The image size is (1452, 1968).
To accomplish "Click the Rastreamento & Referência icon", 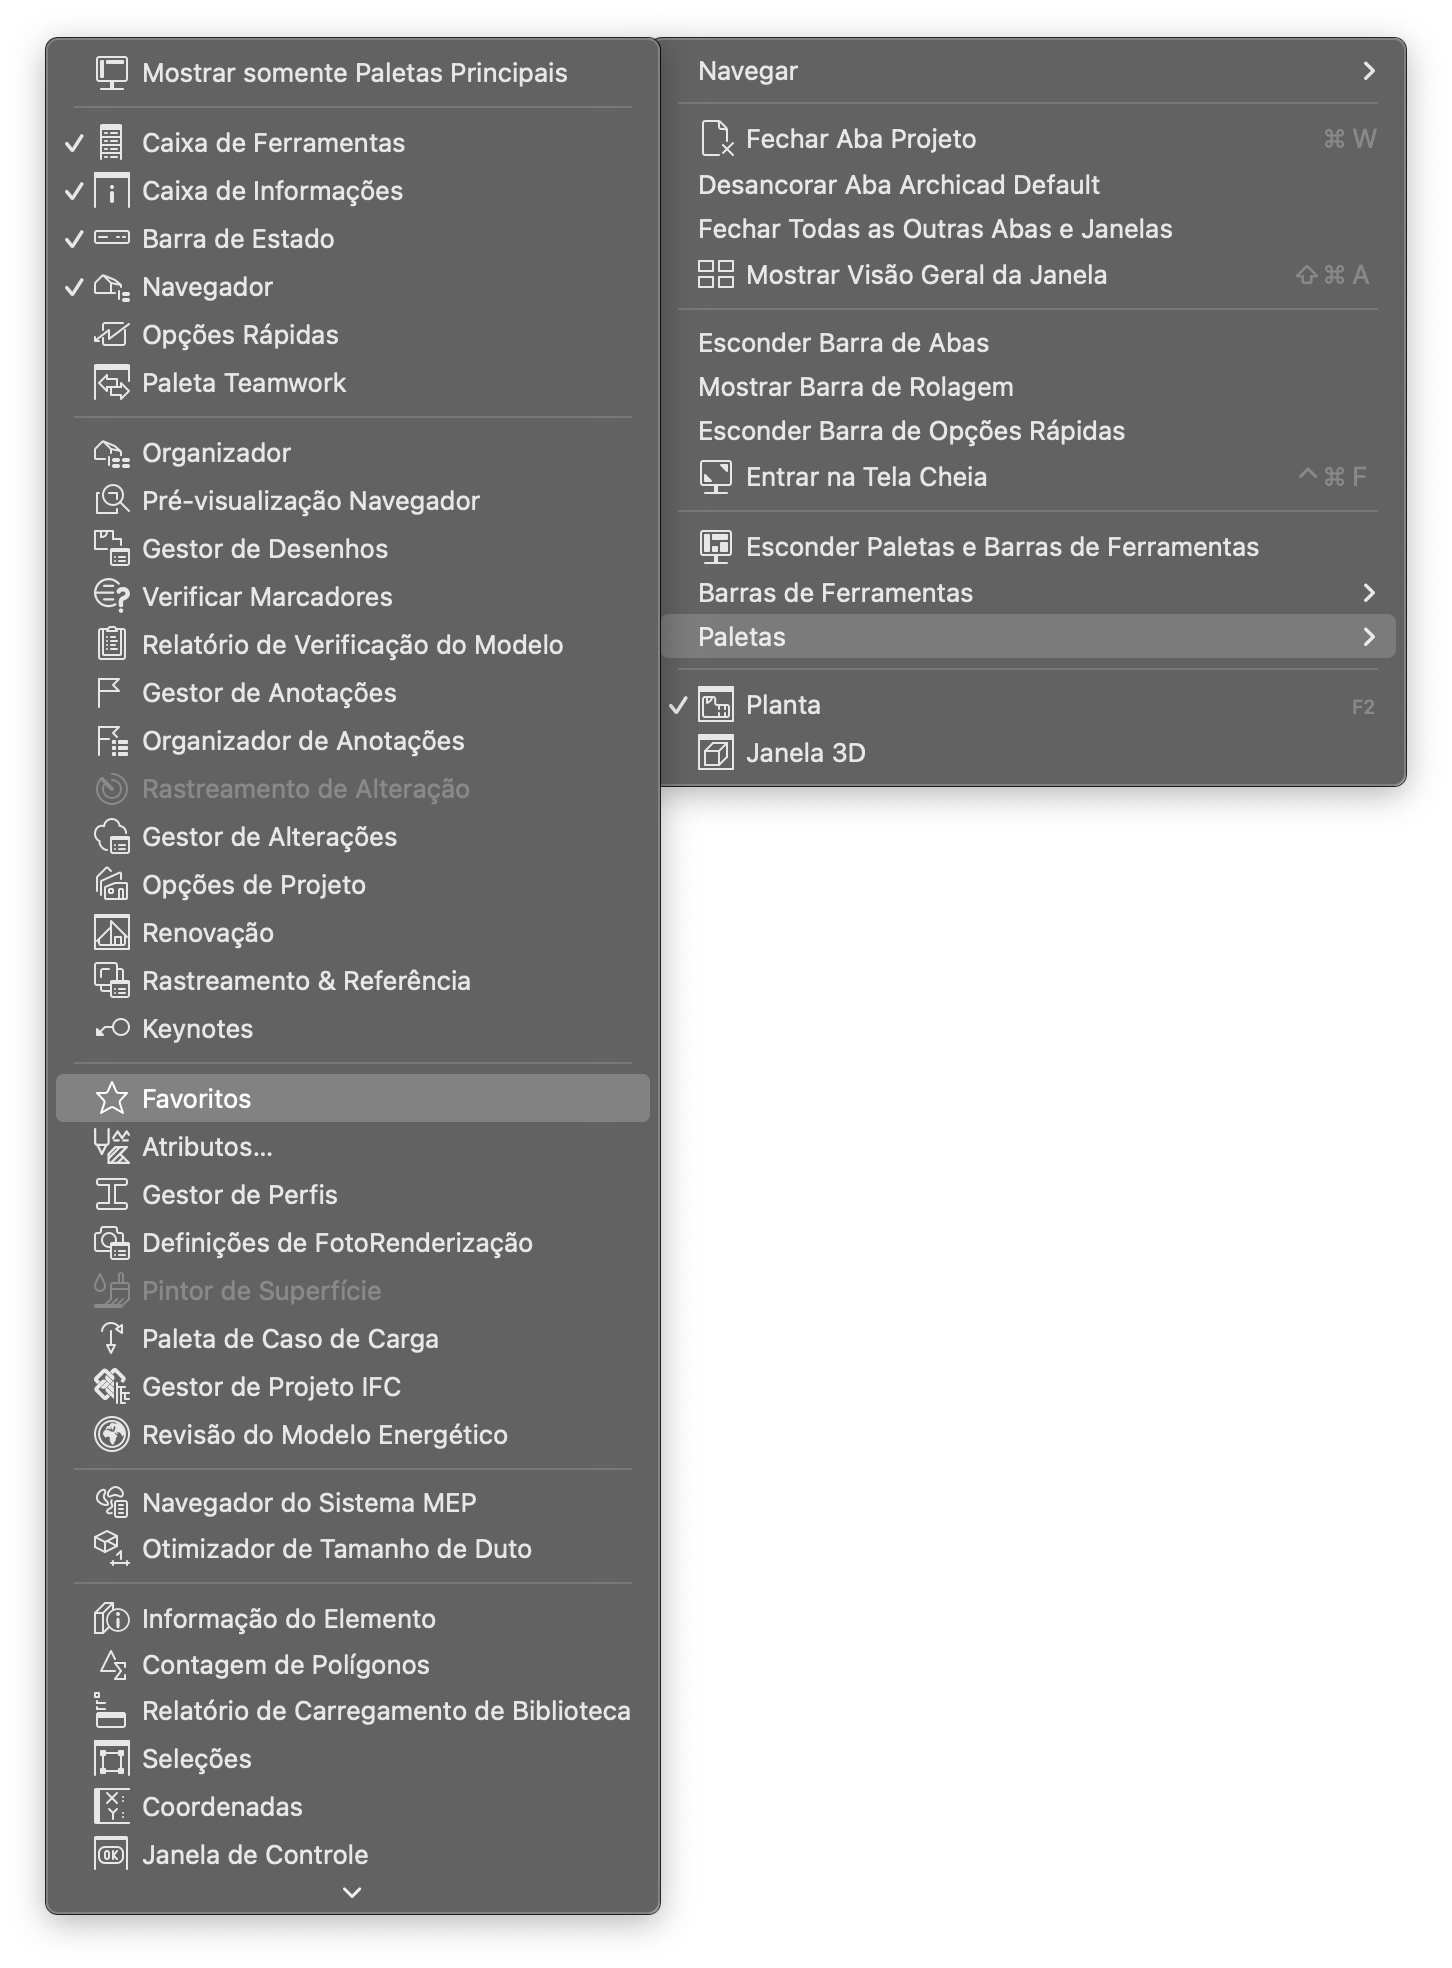I will point(111,980).
